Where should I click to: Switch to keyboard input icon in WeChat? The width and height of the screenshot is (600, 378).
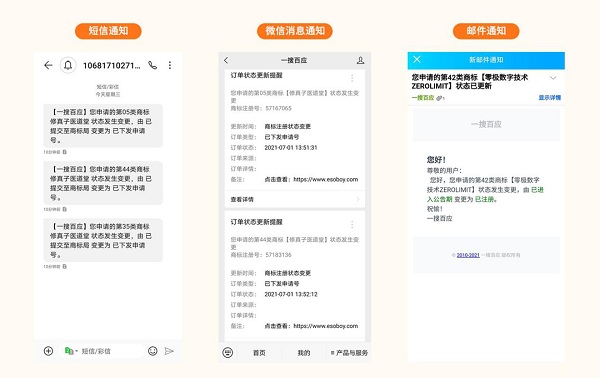(x=228, y=352)
